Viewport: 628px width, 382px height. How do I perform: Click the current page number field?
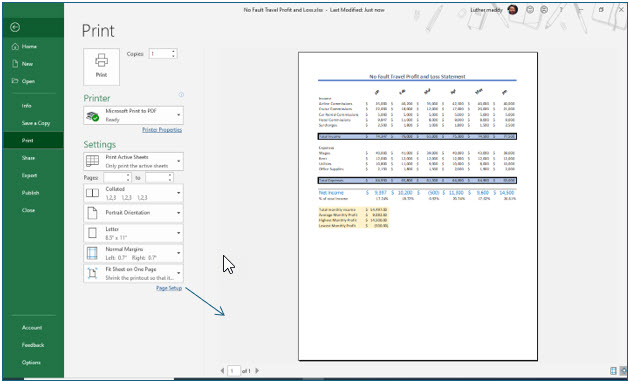click(x=233, y=371)
